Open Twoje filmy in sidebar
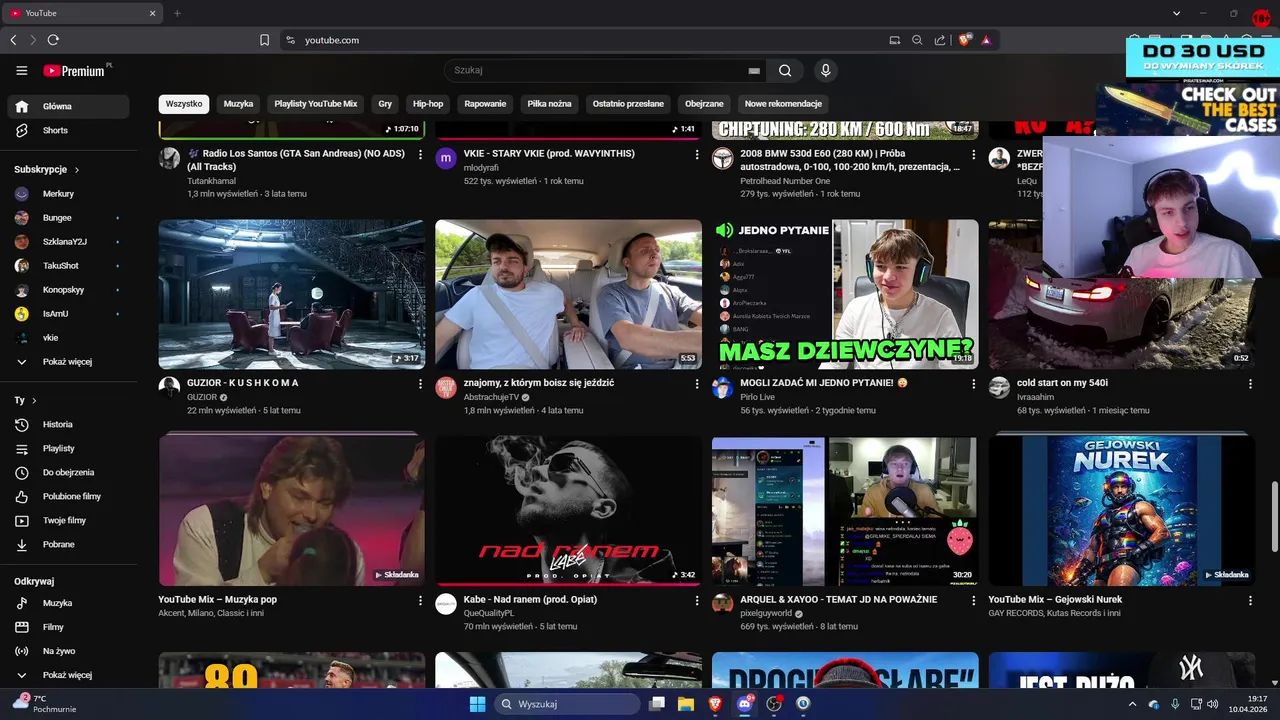 pyautogui.click(x=68, y=520)
